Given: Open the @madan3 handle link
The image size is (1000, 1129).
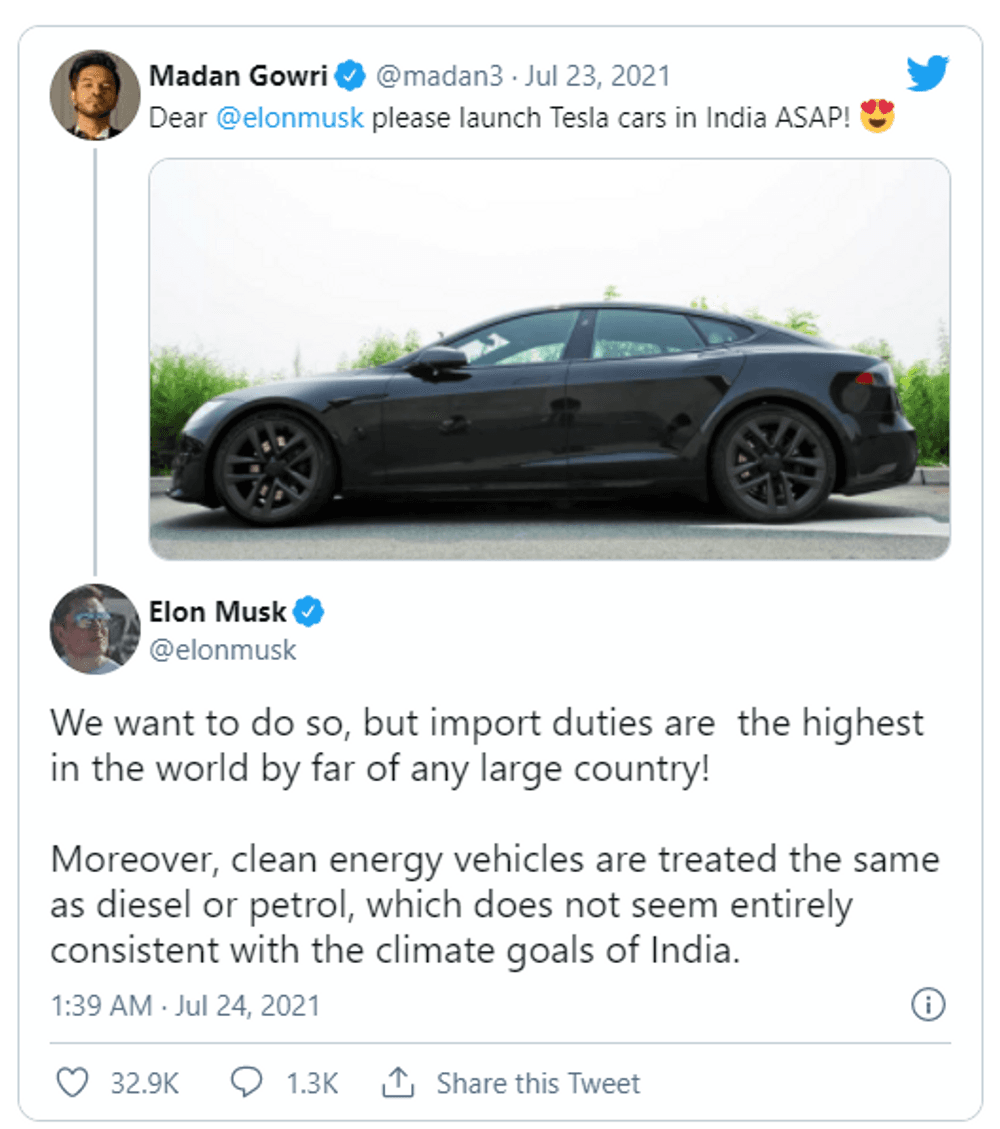Looking at the screenshot, I should [438, 76].
